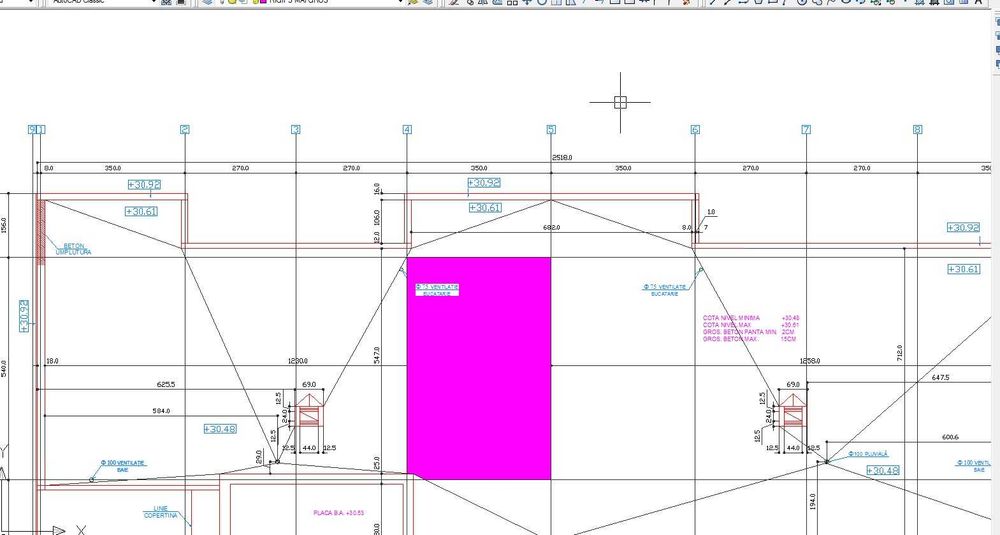The height and width of the screenshot is (535, 1000).
Task: Click grid axis bubble 7
Action: pyautogui.click(x=806, y=129)
